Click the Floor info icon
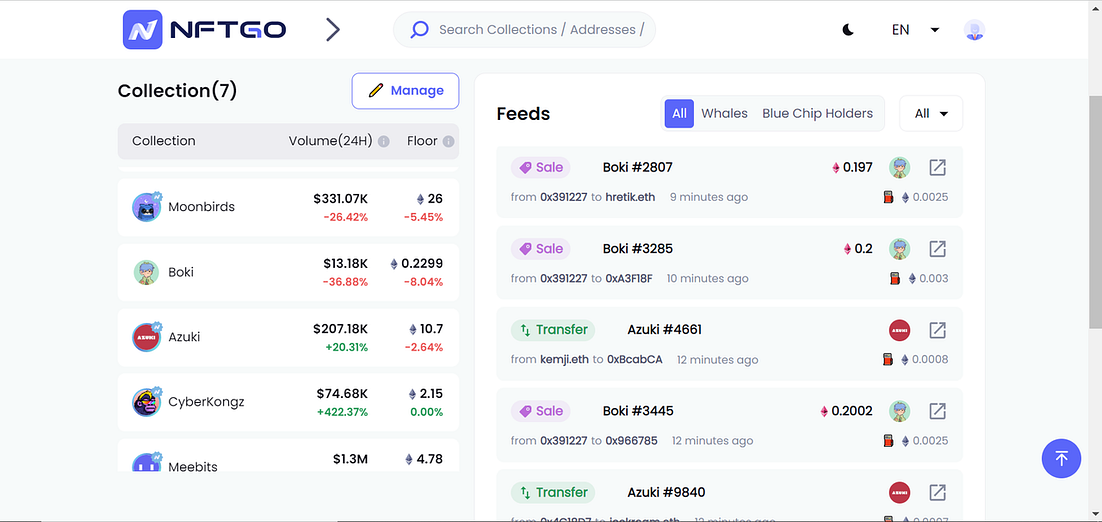This screenshot has height=522, width=1102. point(448,141)
